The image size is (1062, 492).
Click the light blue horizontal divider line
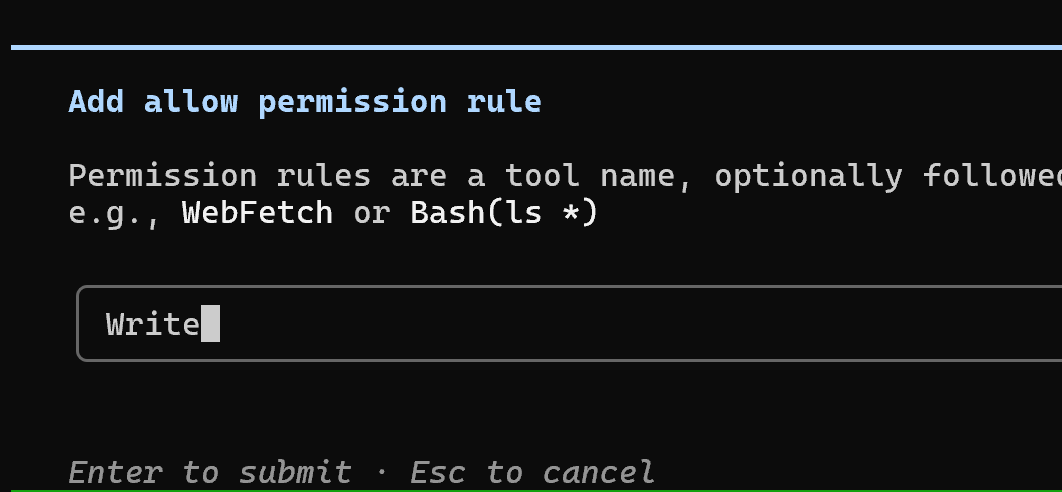coord(536,47)
